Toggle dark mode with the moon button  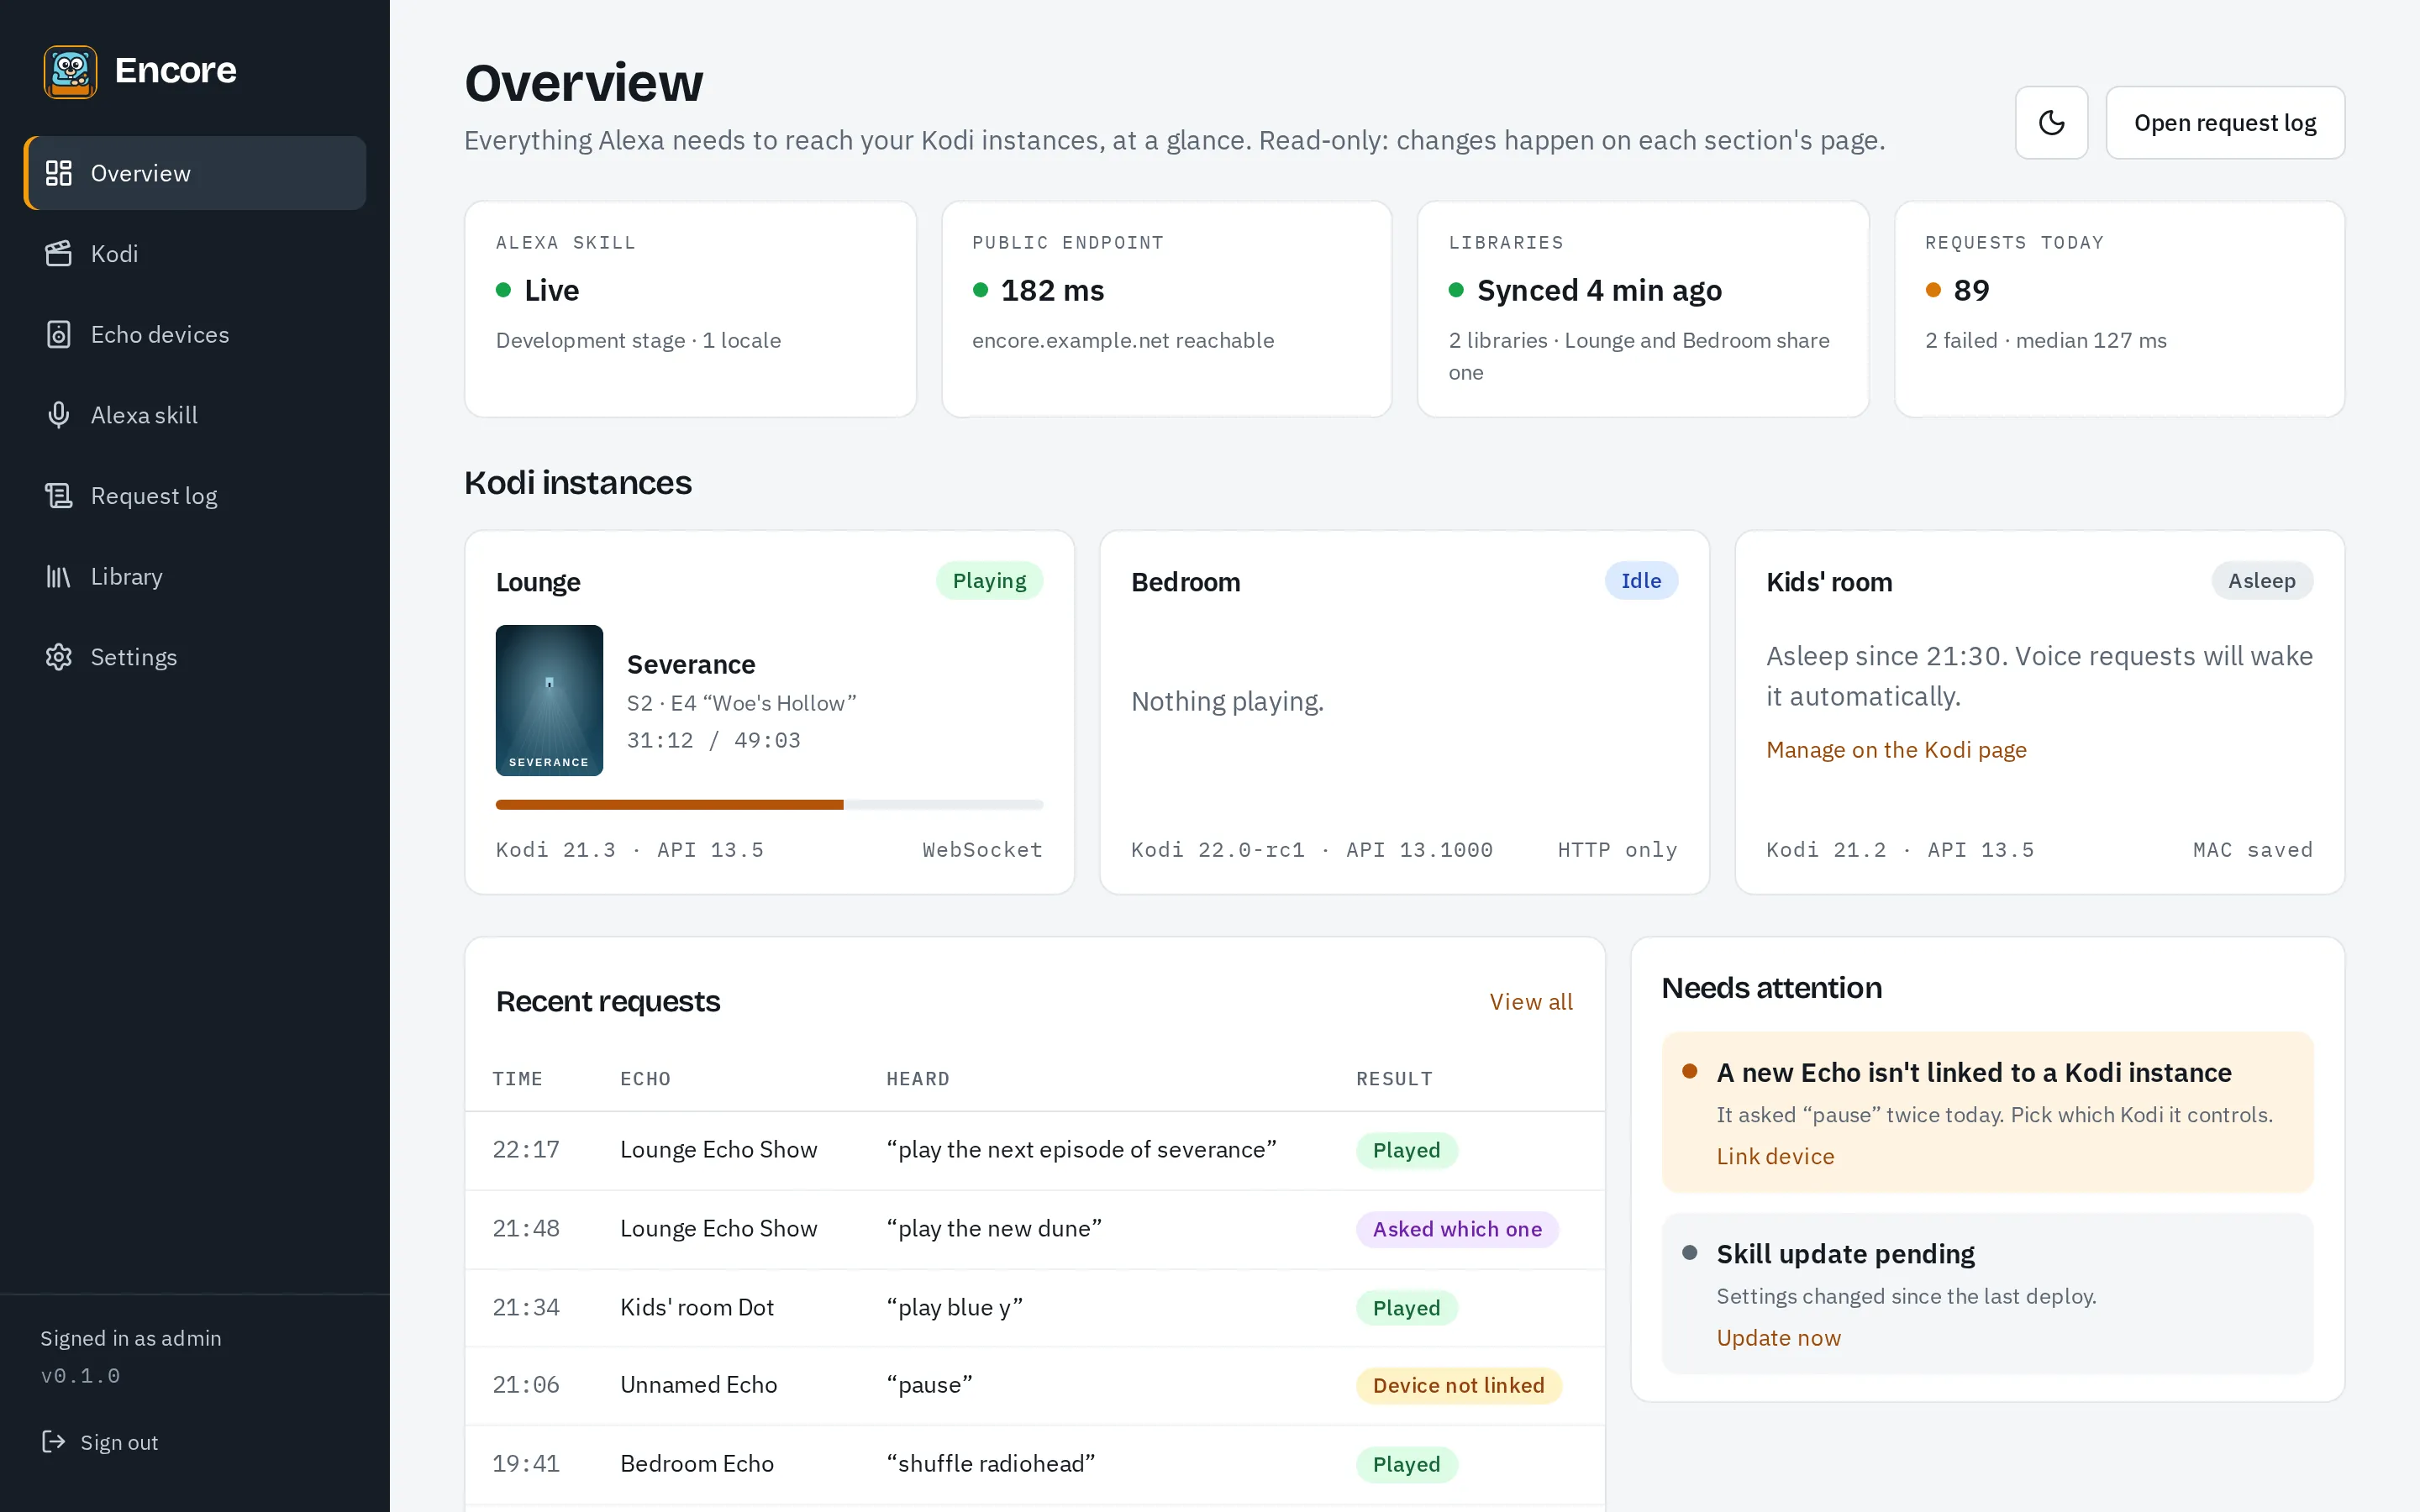click(x=2051, y=122)
